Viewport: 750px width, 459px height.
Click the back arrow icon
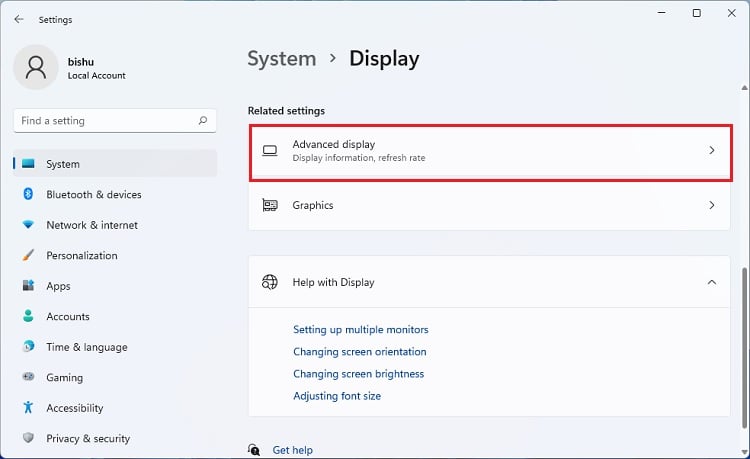click(19, 19)
